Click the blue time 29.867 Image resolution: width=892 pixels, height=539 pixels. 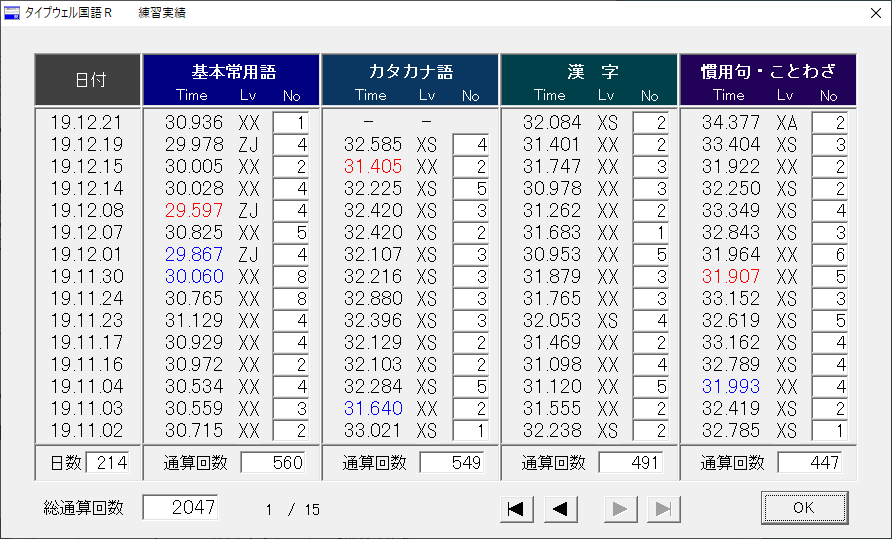(x=194, y=254)
